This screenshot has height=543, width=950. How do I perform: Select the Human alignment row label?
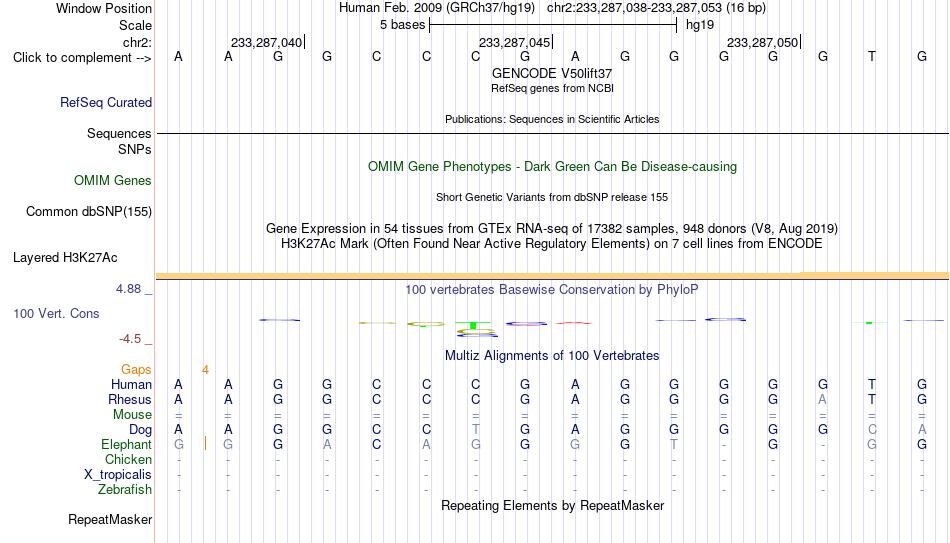click(x=131, y=385)
